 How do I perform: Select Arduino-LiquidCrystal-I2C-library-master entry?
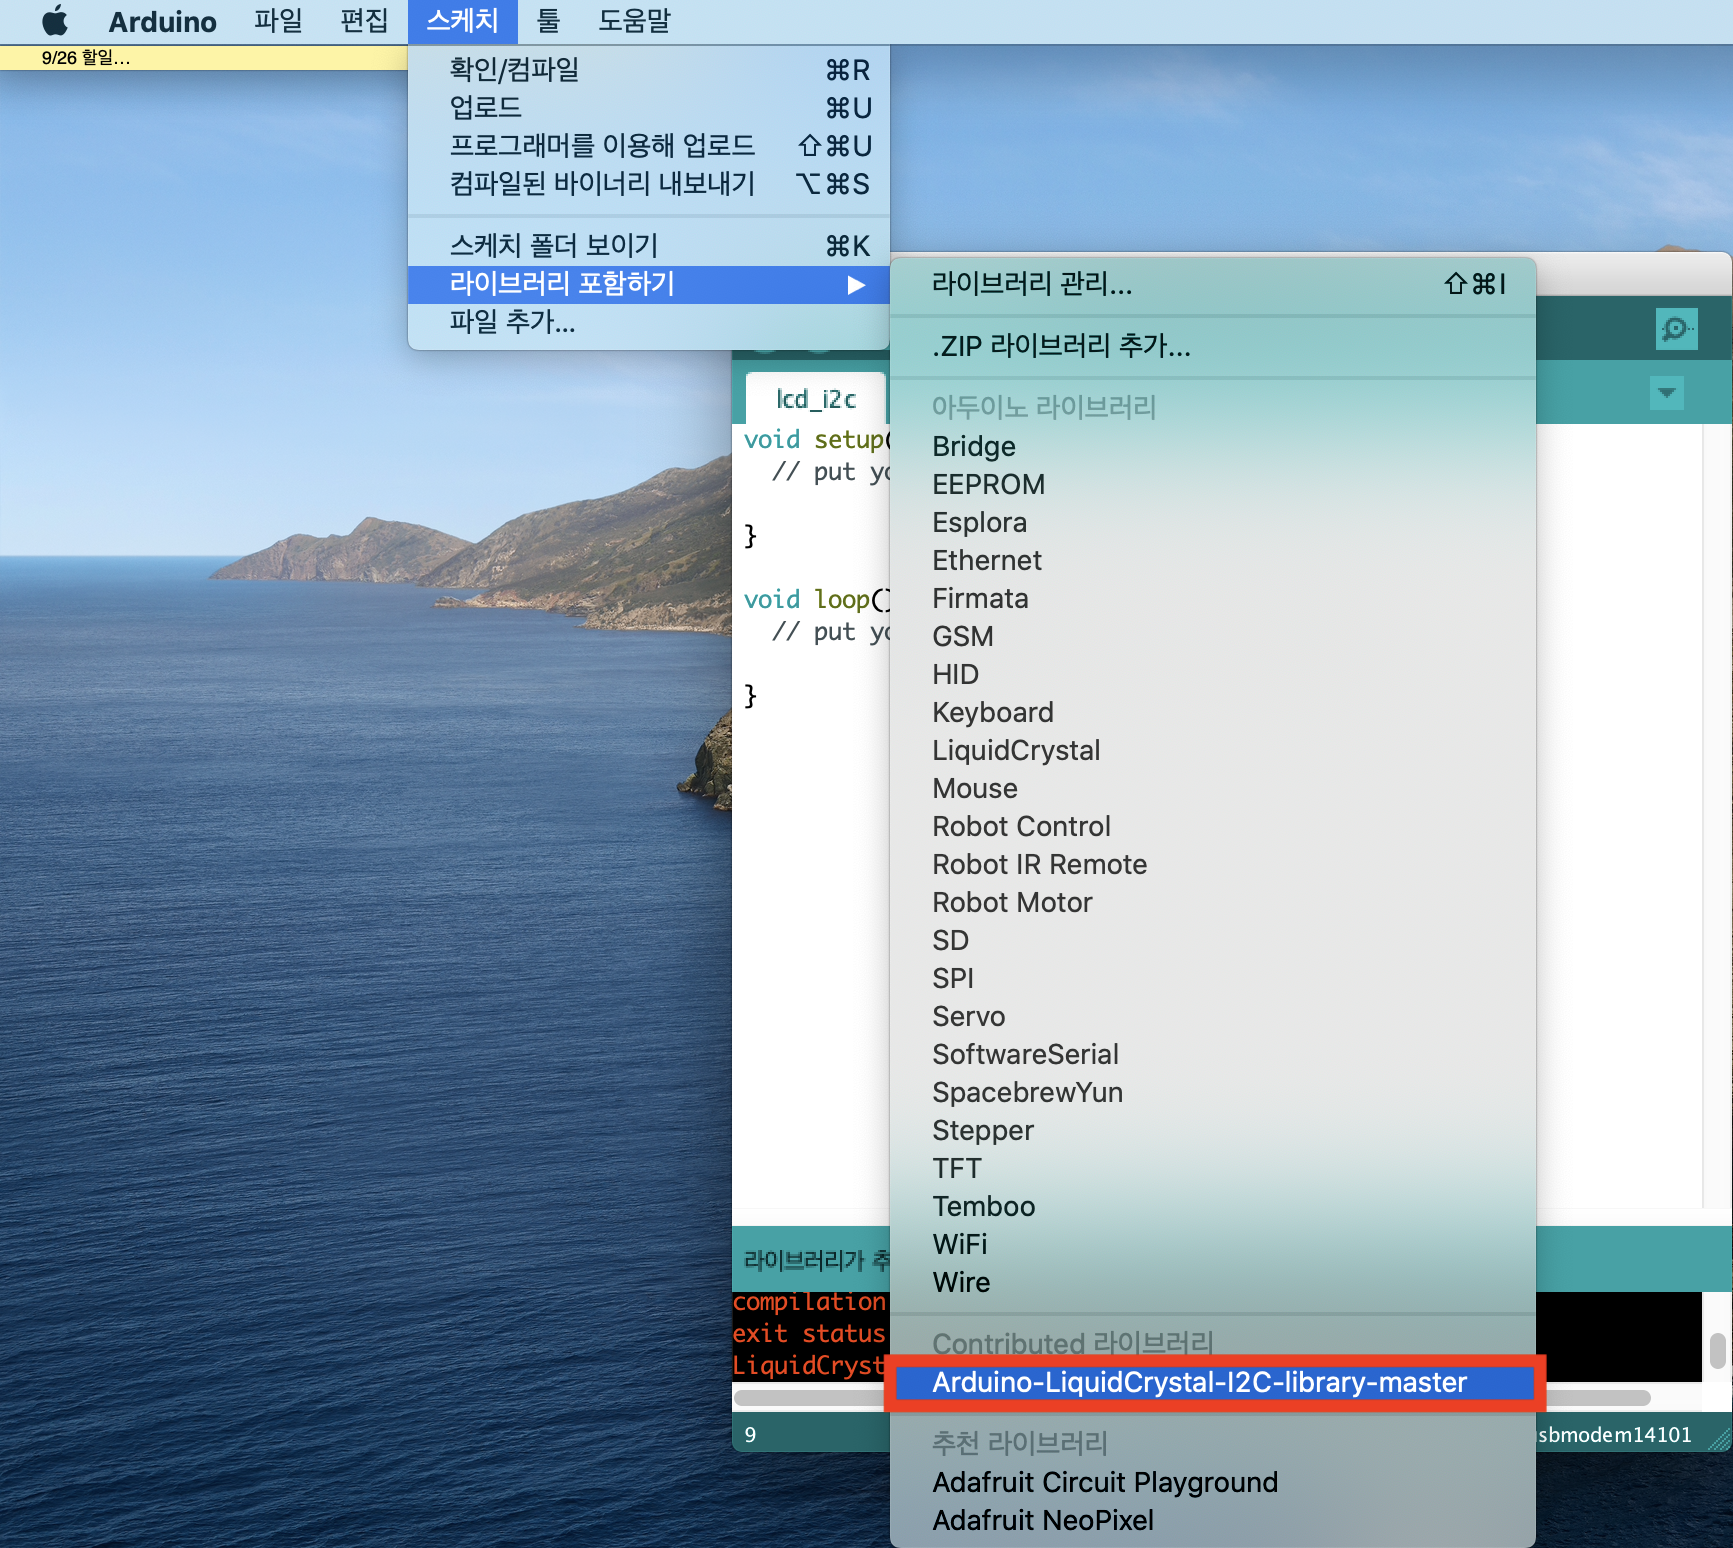tap(1212, 1382)
